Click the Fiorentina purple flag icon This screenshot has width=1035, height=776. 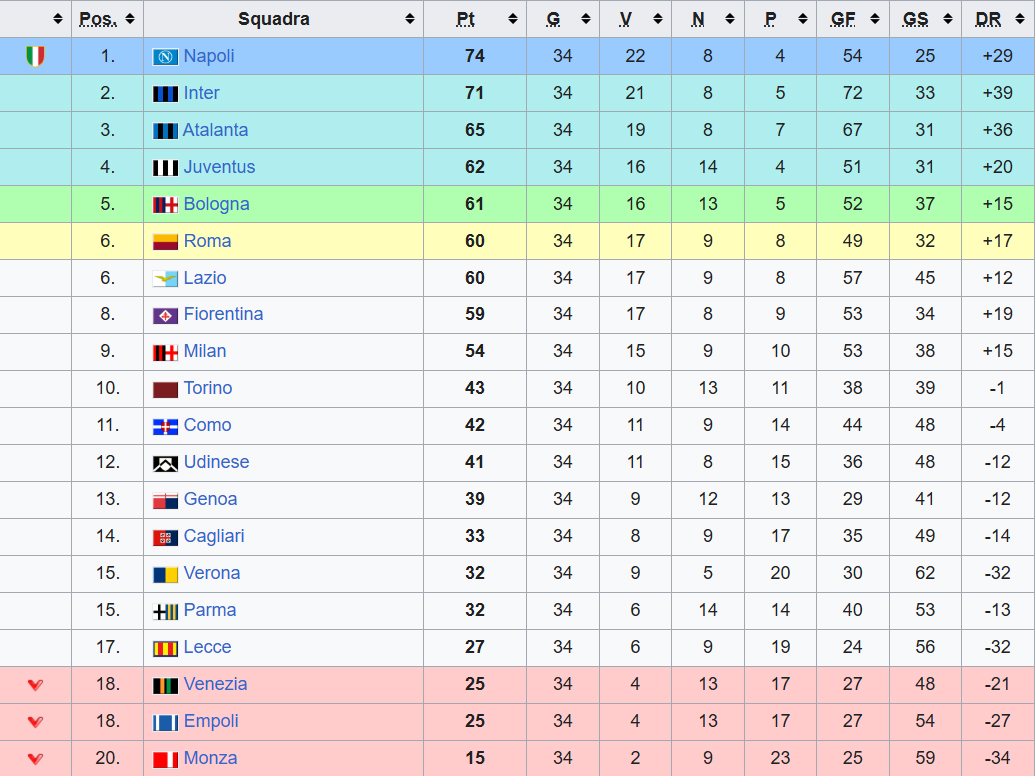click(165, 315)
